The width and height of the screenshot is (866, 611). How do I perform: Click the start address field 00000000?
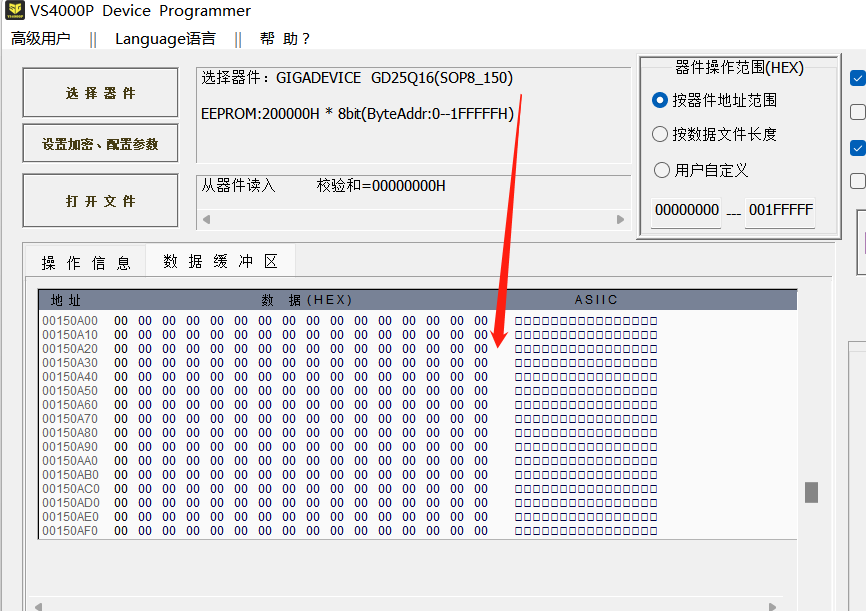click(686, 210)
